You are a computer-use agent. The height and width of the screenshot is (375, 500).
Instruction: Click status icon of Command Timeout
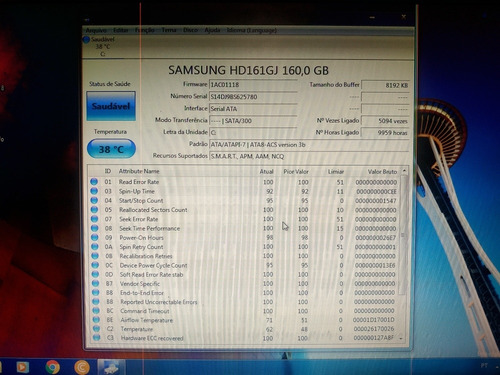pos(96,311)
